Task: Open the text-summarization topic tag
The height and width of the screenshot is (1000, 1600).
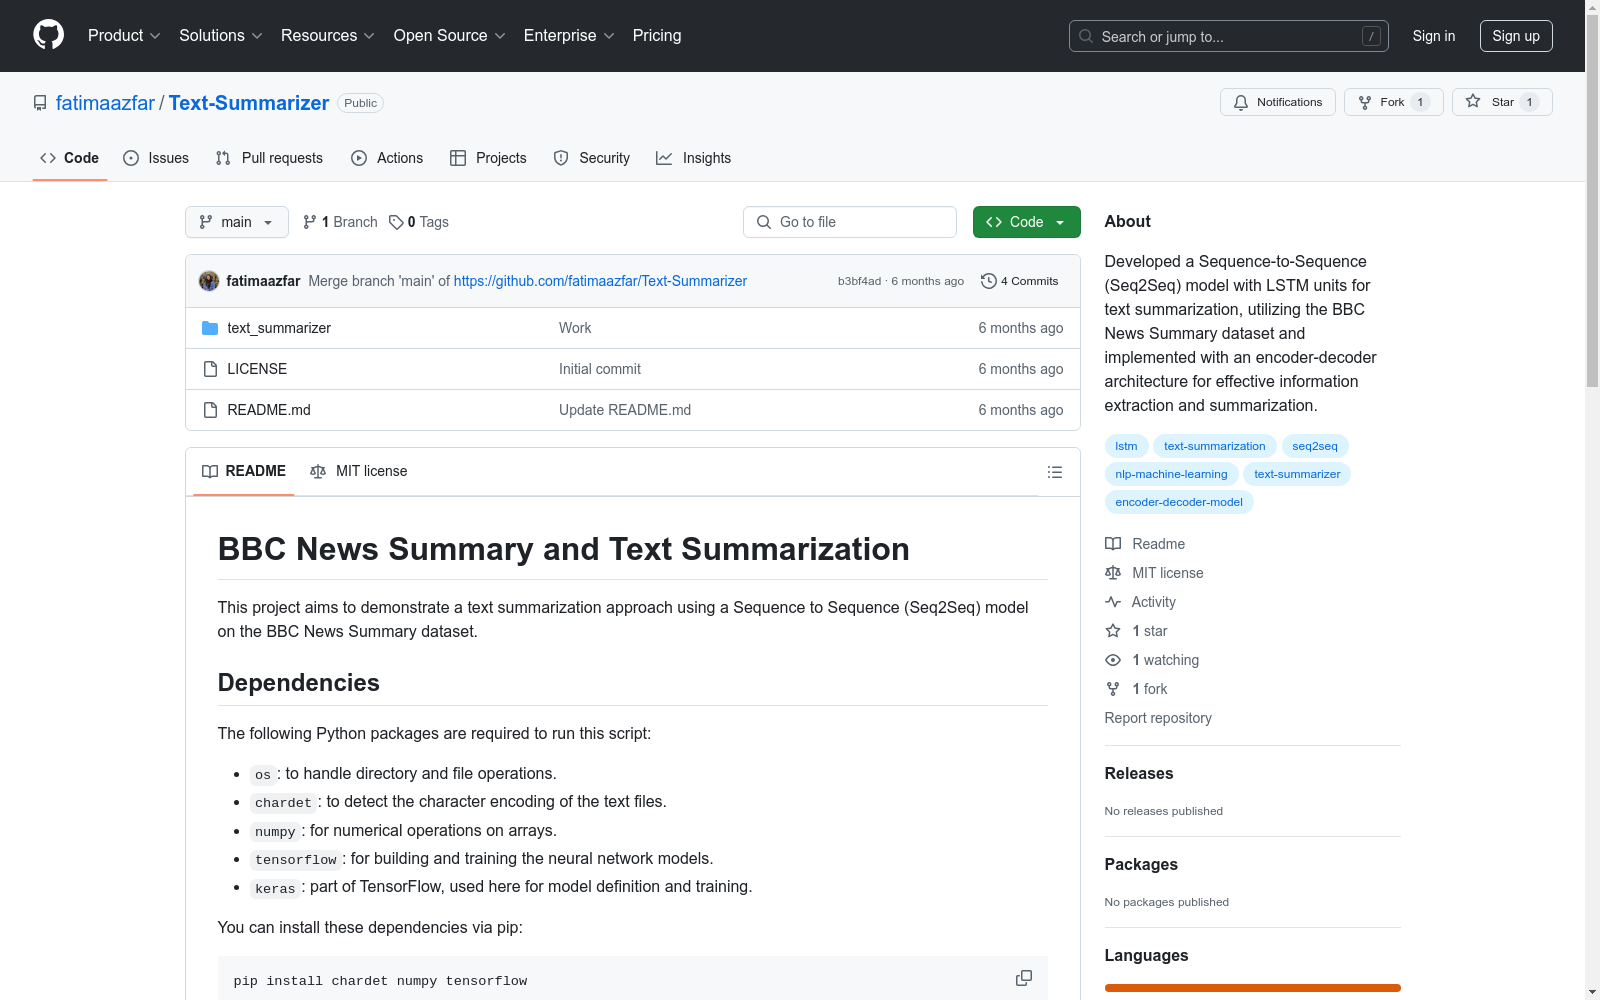Action: point(1214,446)
